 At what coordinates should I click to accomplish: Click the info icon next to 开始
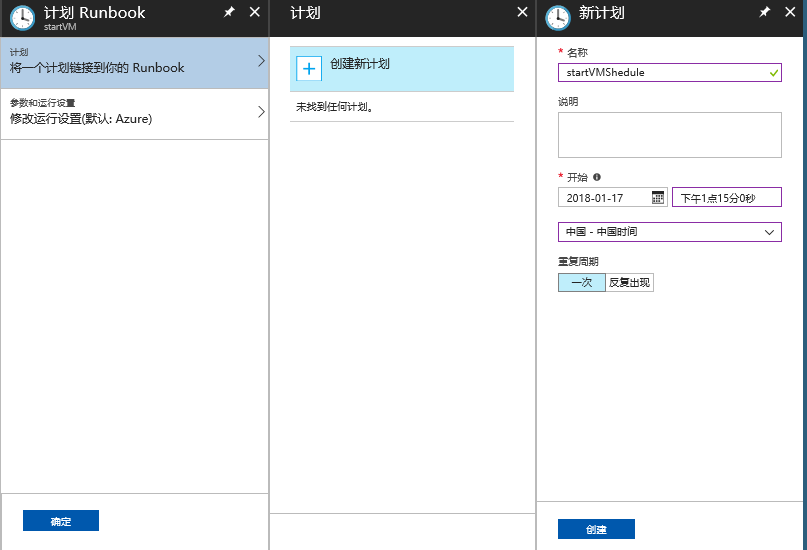coord(597,177)
